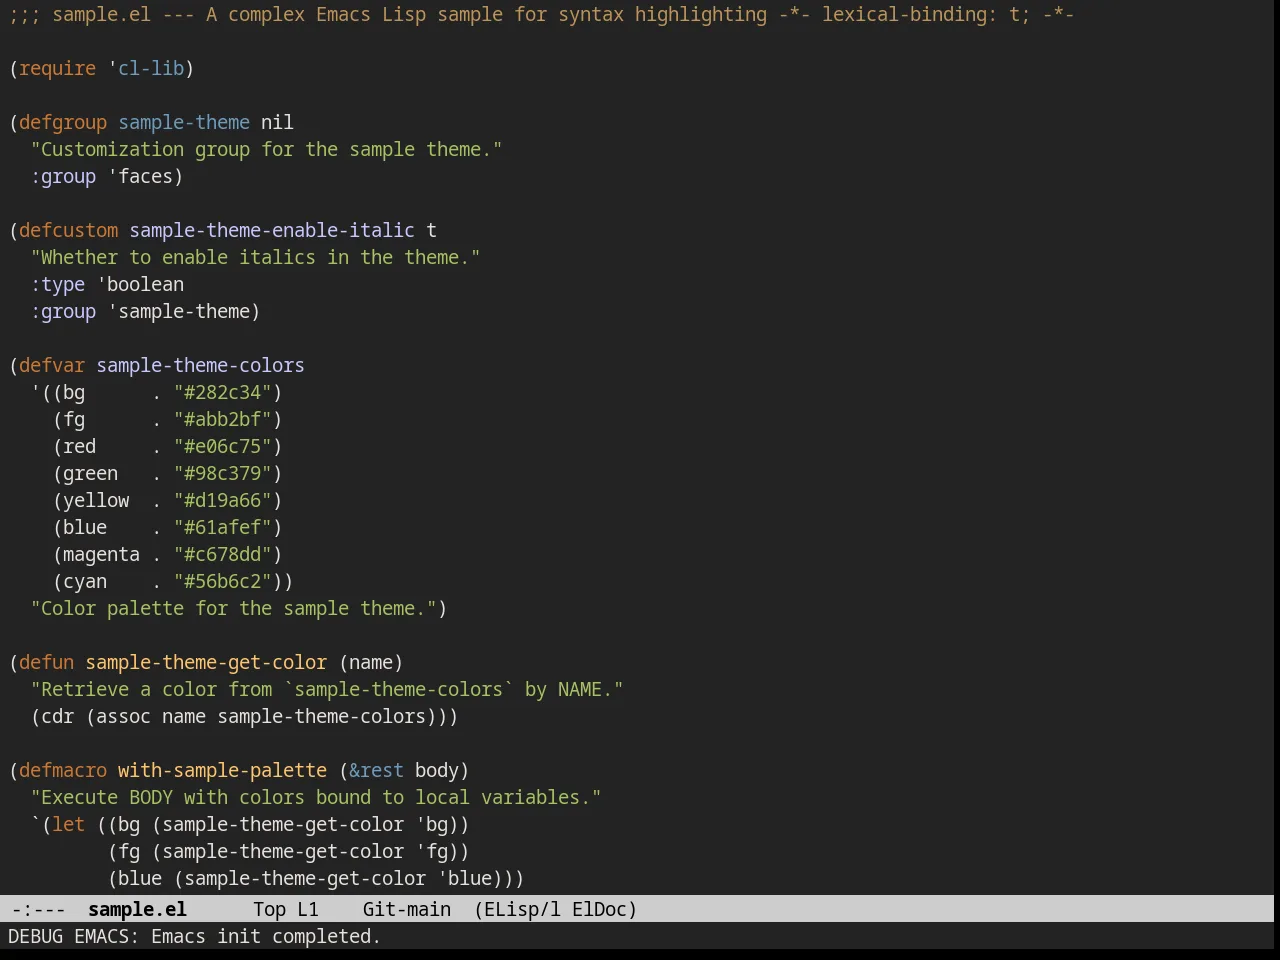The width and height of the screenshot is (1280, 960).
Task: Click 'lexical-binding: t' in the header comment
Action: pos(920,14)
